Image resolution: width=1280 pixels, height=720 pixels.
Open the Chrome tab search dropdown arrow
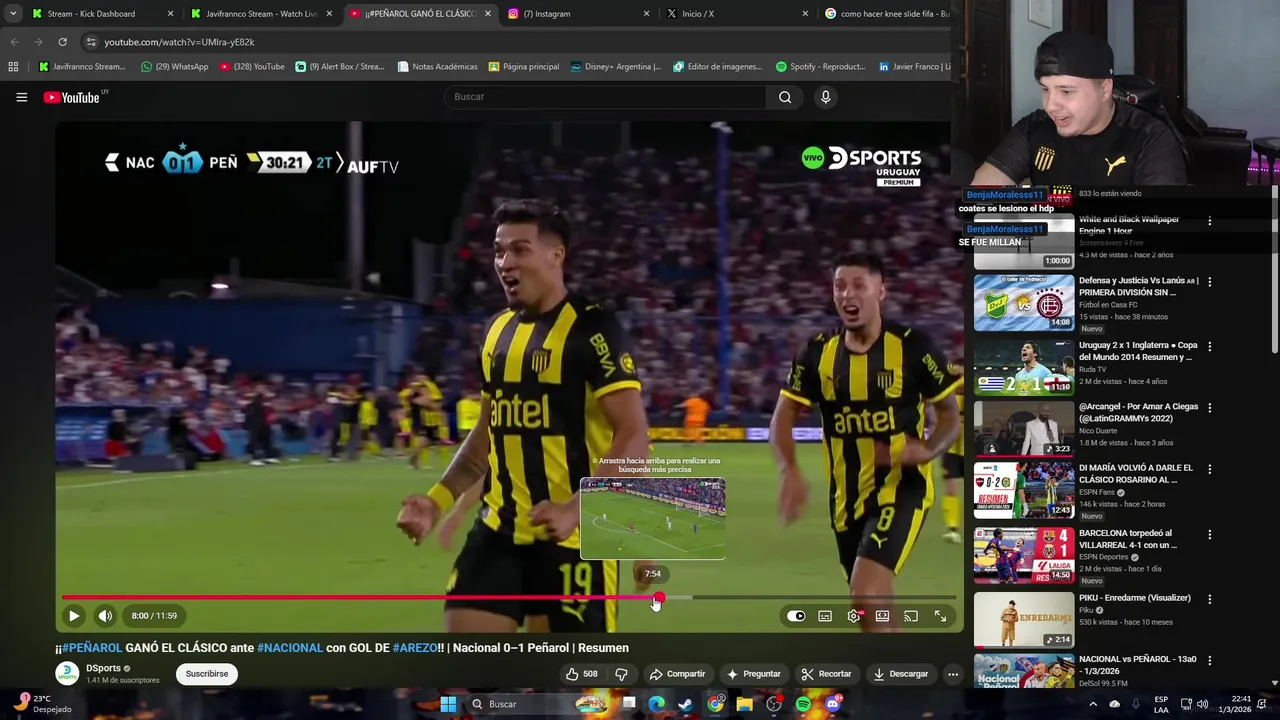pos(12,14)
